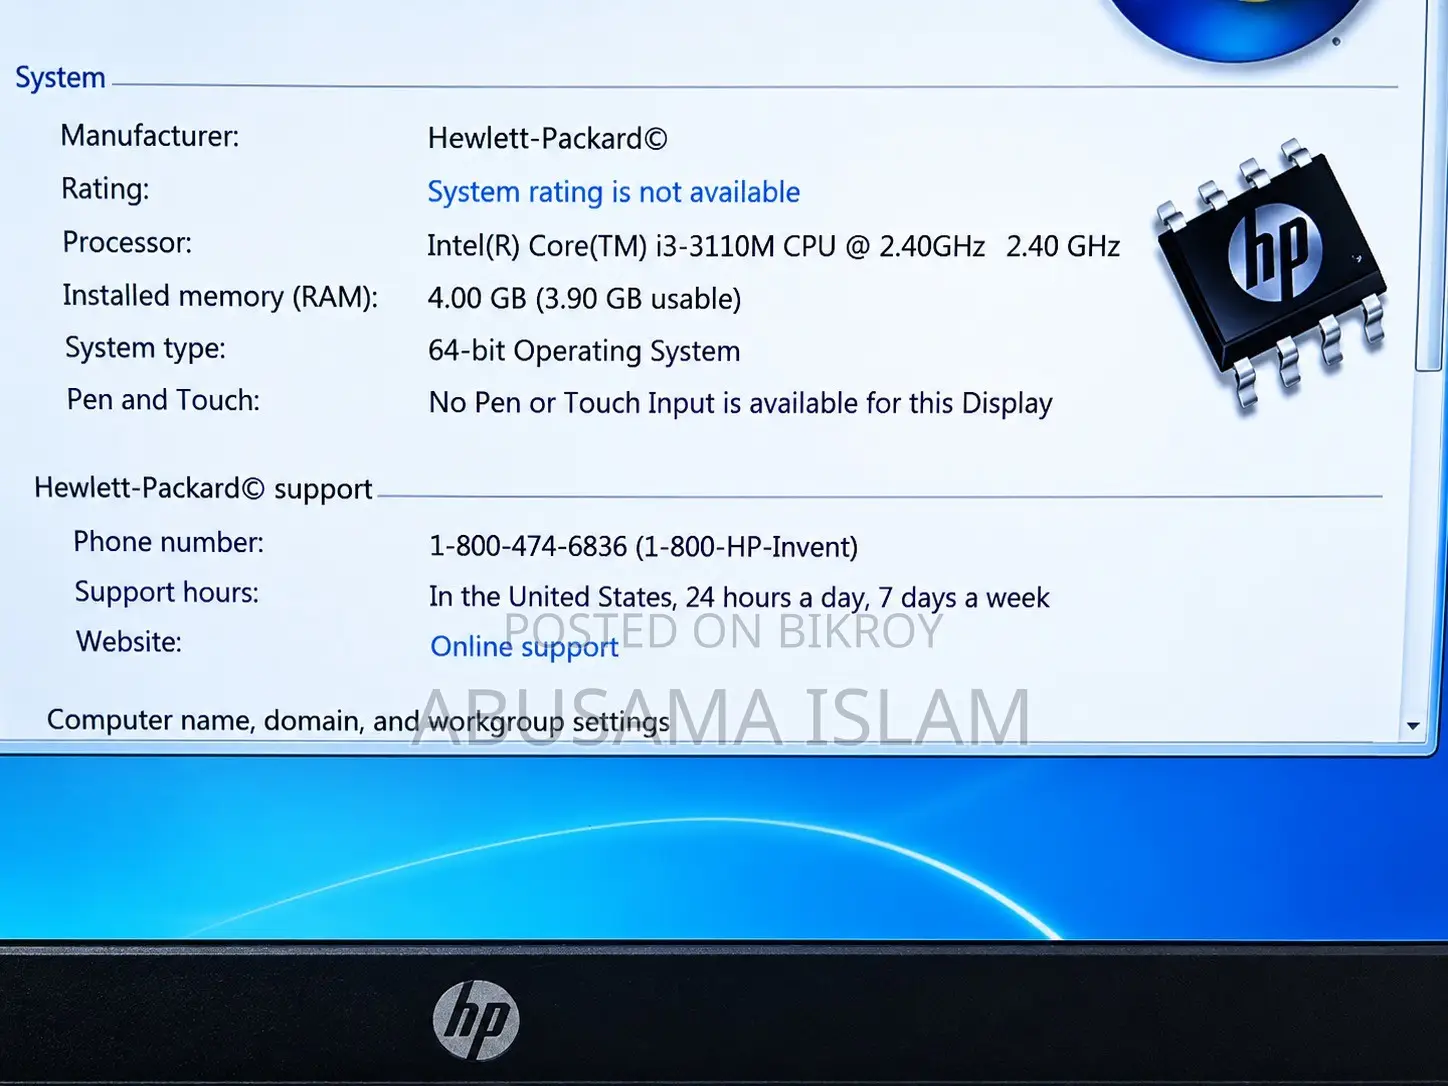Click the HP chip logo image
The width and height of the screenshot is (1448, 1086).
click(x=1273, y=275)
